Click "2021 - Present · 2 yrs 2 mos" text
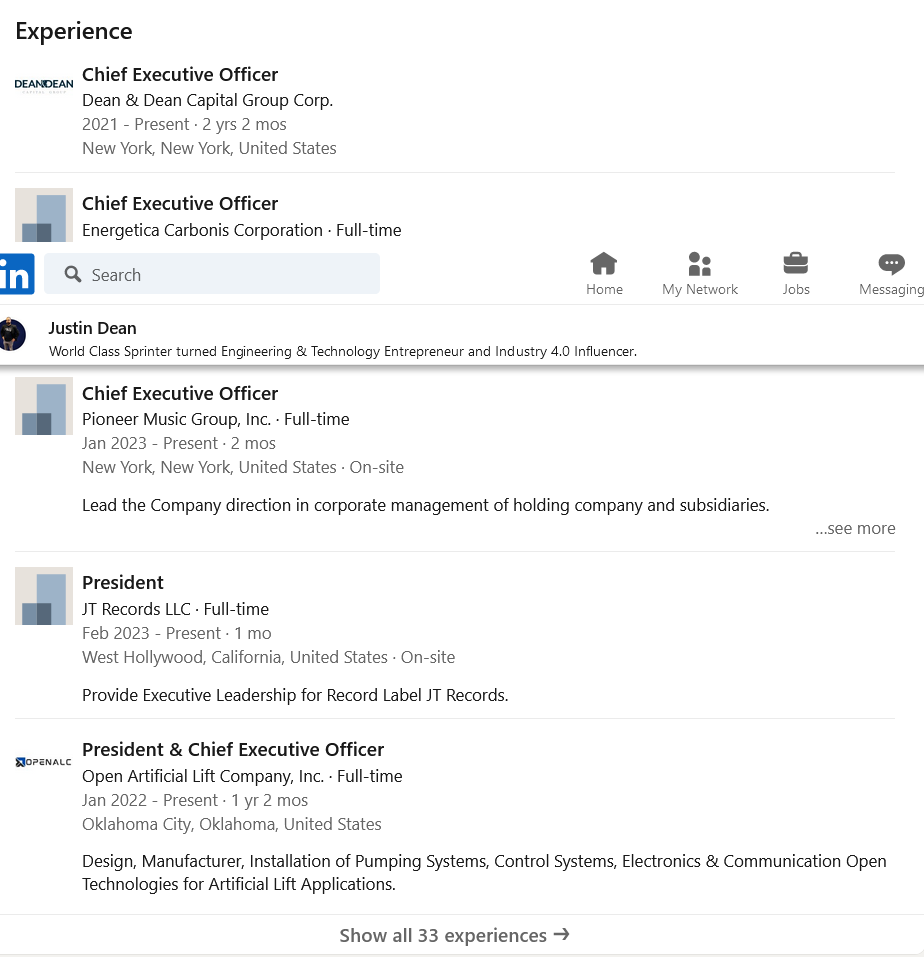Viewport: 924px width, 957px height. coord(184,125)
